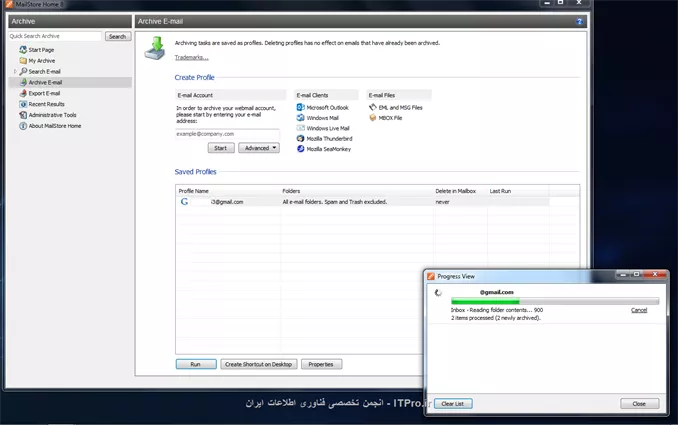Open the Trademarks link
Screen dimensions: 678x425
click(191, 57)
